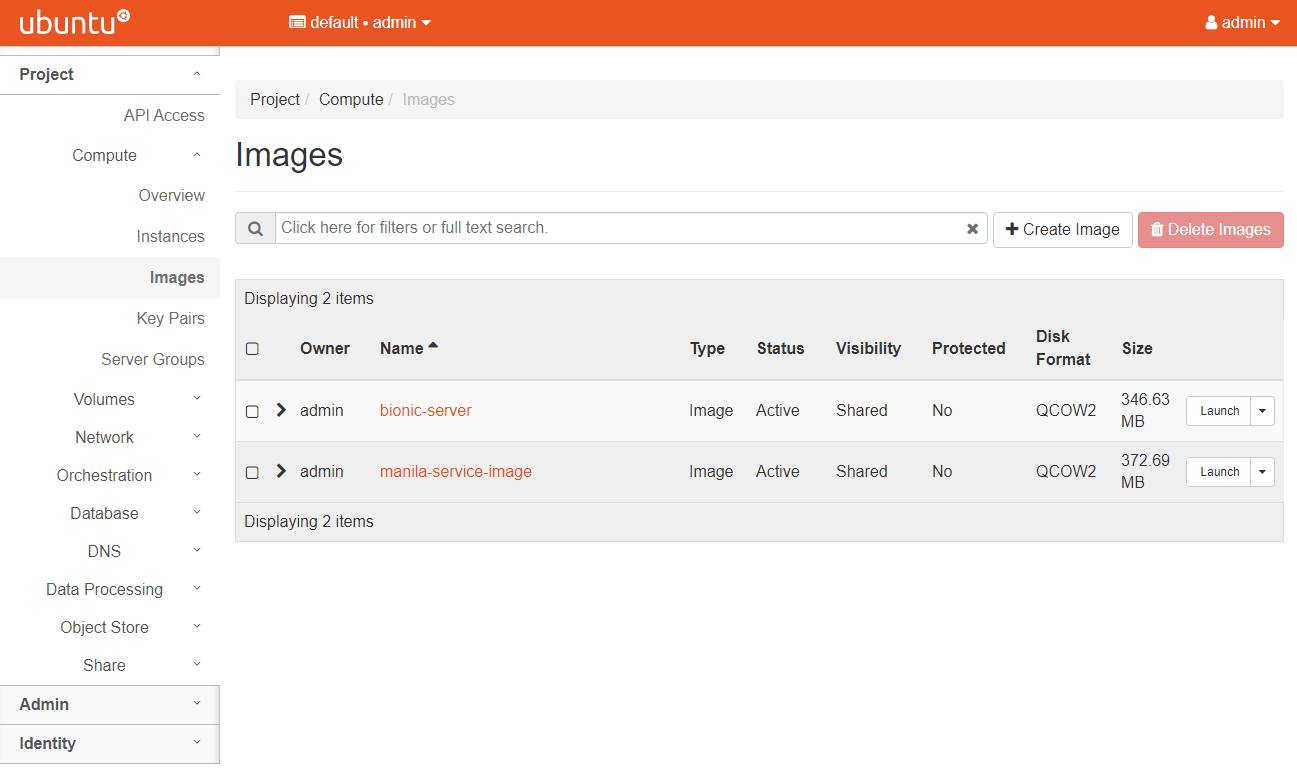Screen dimensions: 1297x775
Task: Expand the Volumes section in sidebar
Action: coord(104,400)
